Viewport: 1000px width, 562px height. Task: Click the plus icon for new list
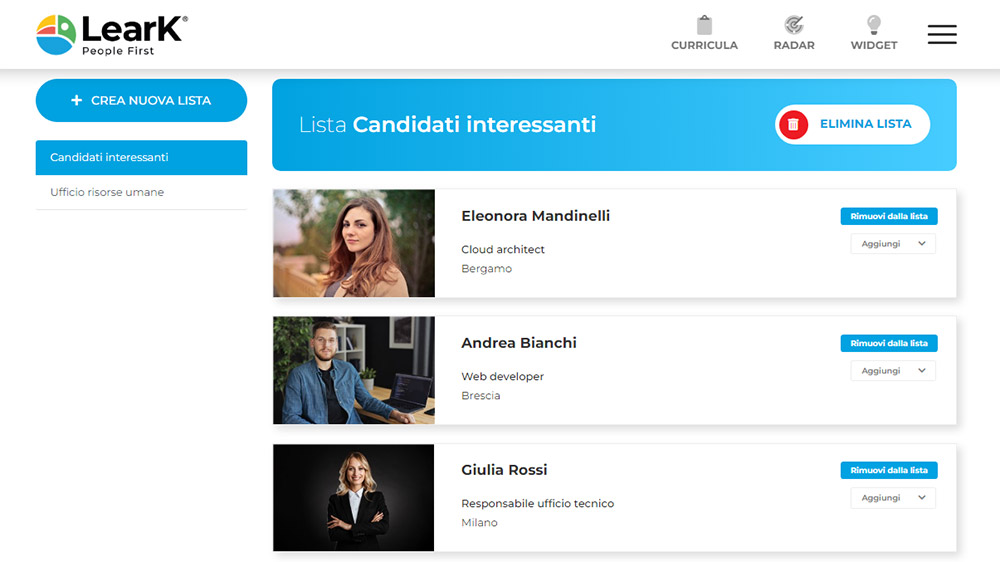[76, 101]
